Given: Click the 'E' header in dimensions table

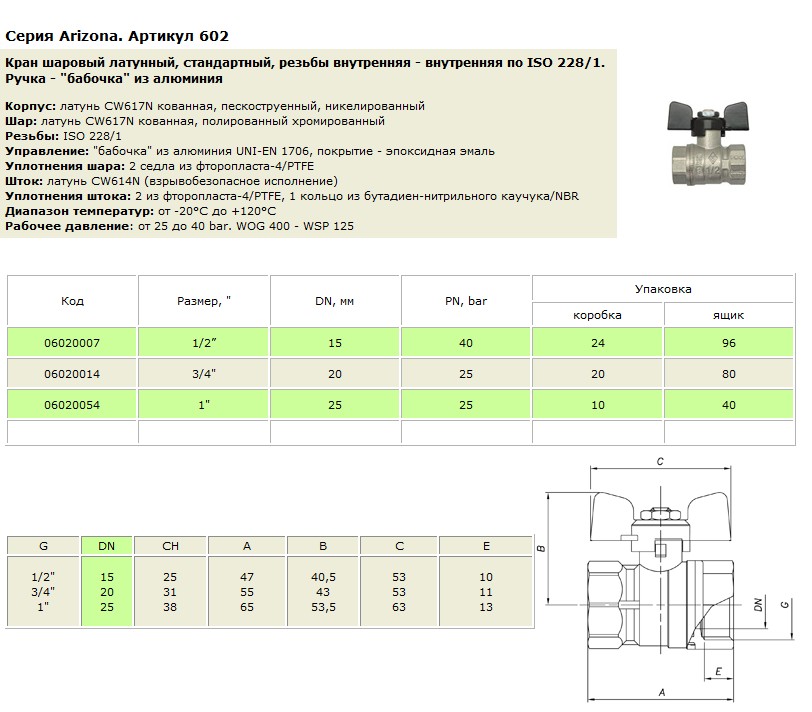Looking at the screenshot, I should [x=486, y=547].
